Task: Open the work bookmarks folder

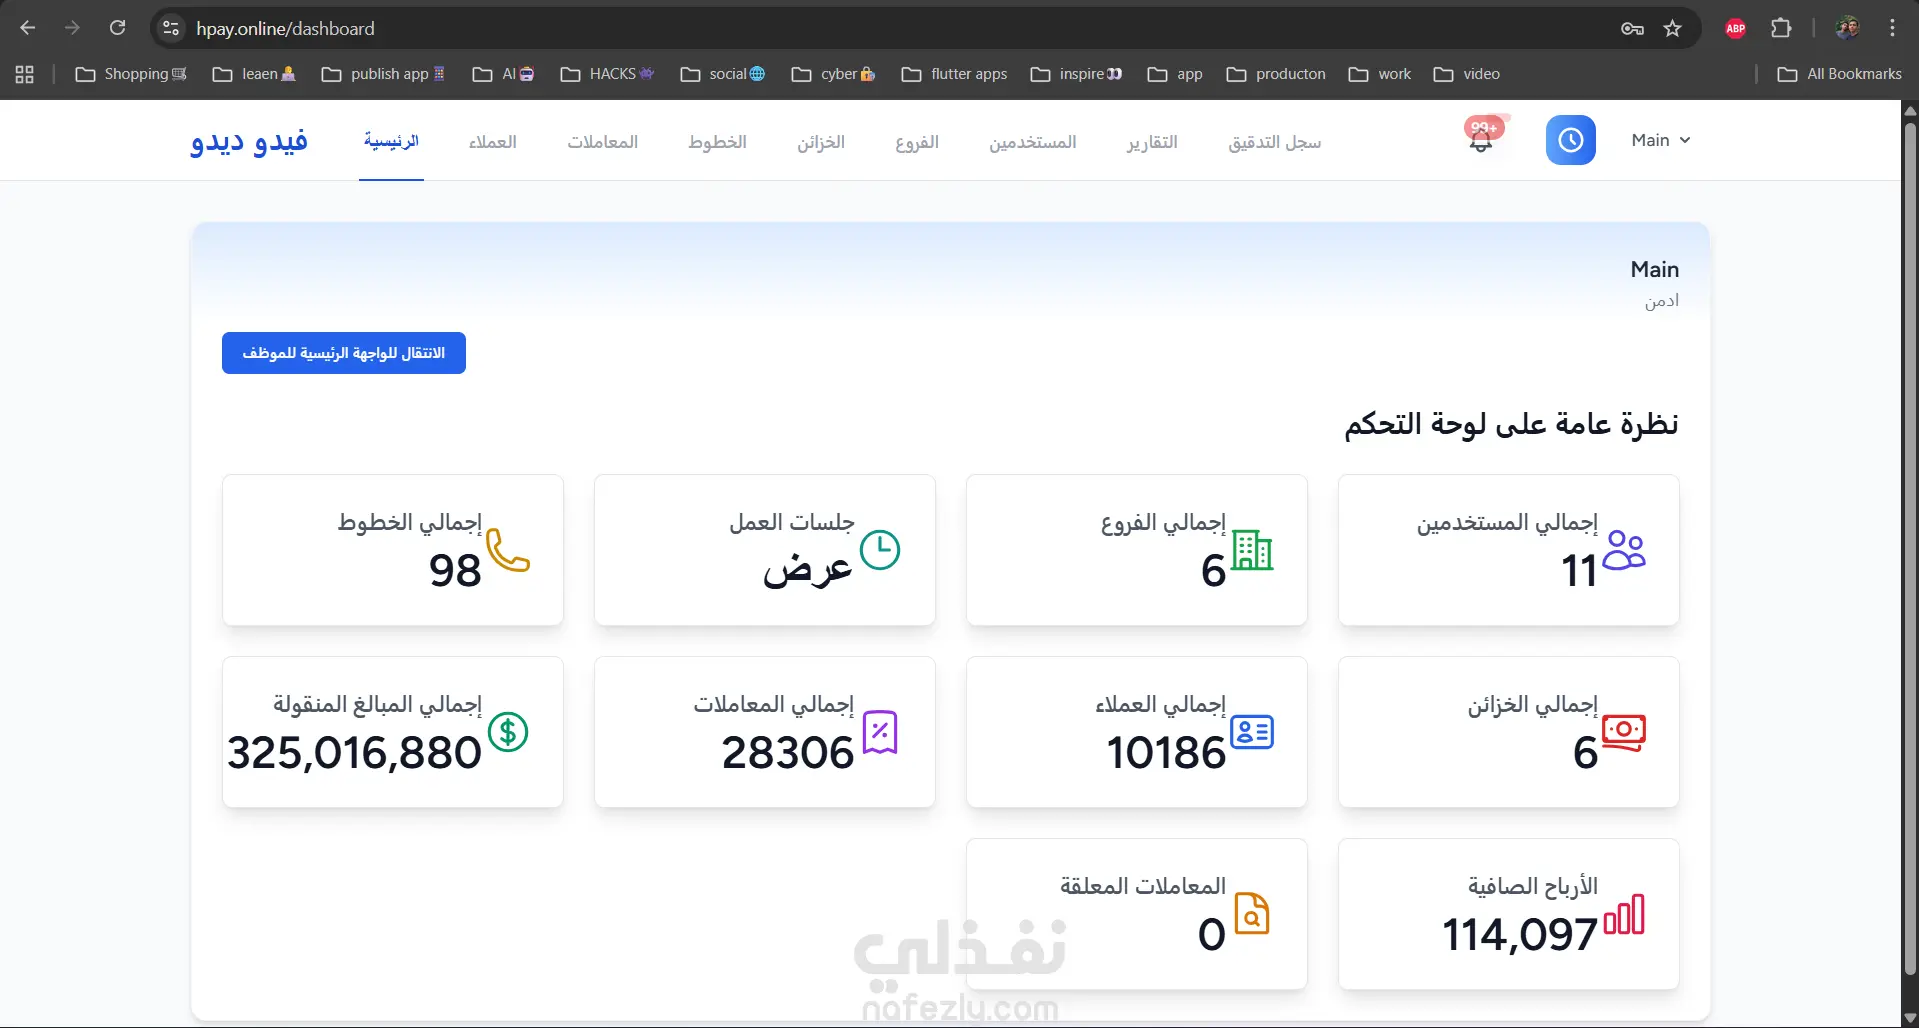Action: click(x=1379, y=74)
